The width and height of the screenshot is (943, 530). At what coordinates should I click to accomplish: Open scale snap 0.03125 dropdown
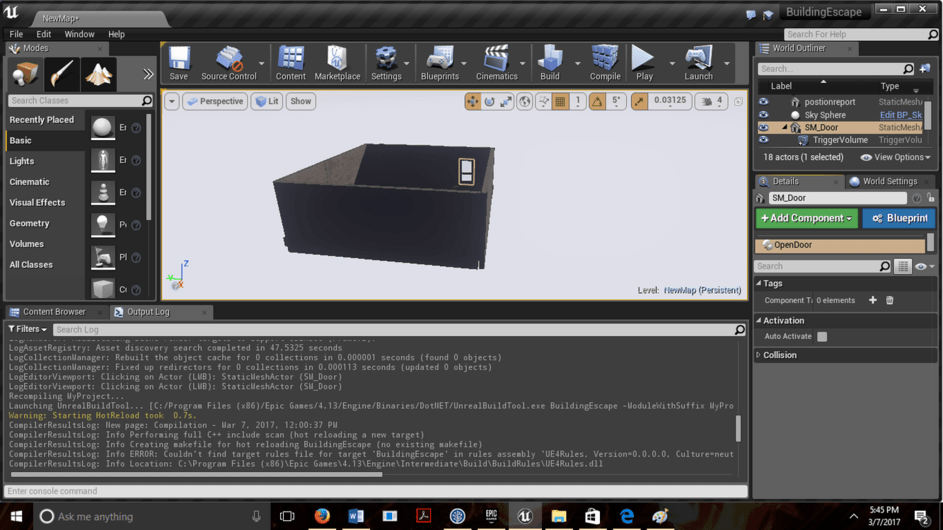(669, 101)
